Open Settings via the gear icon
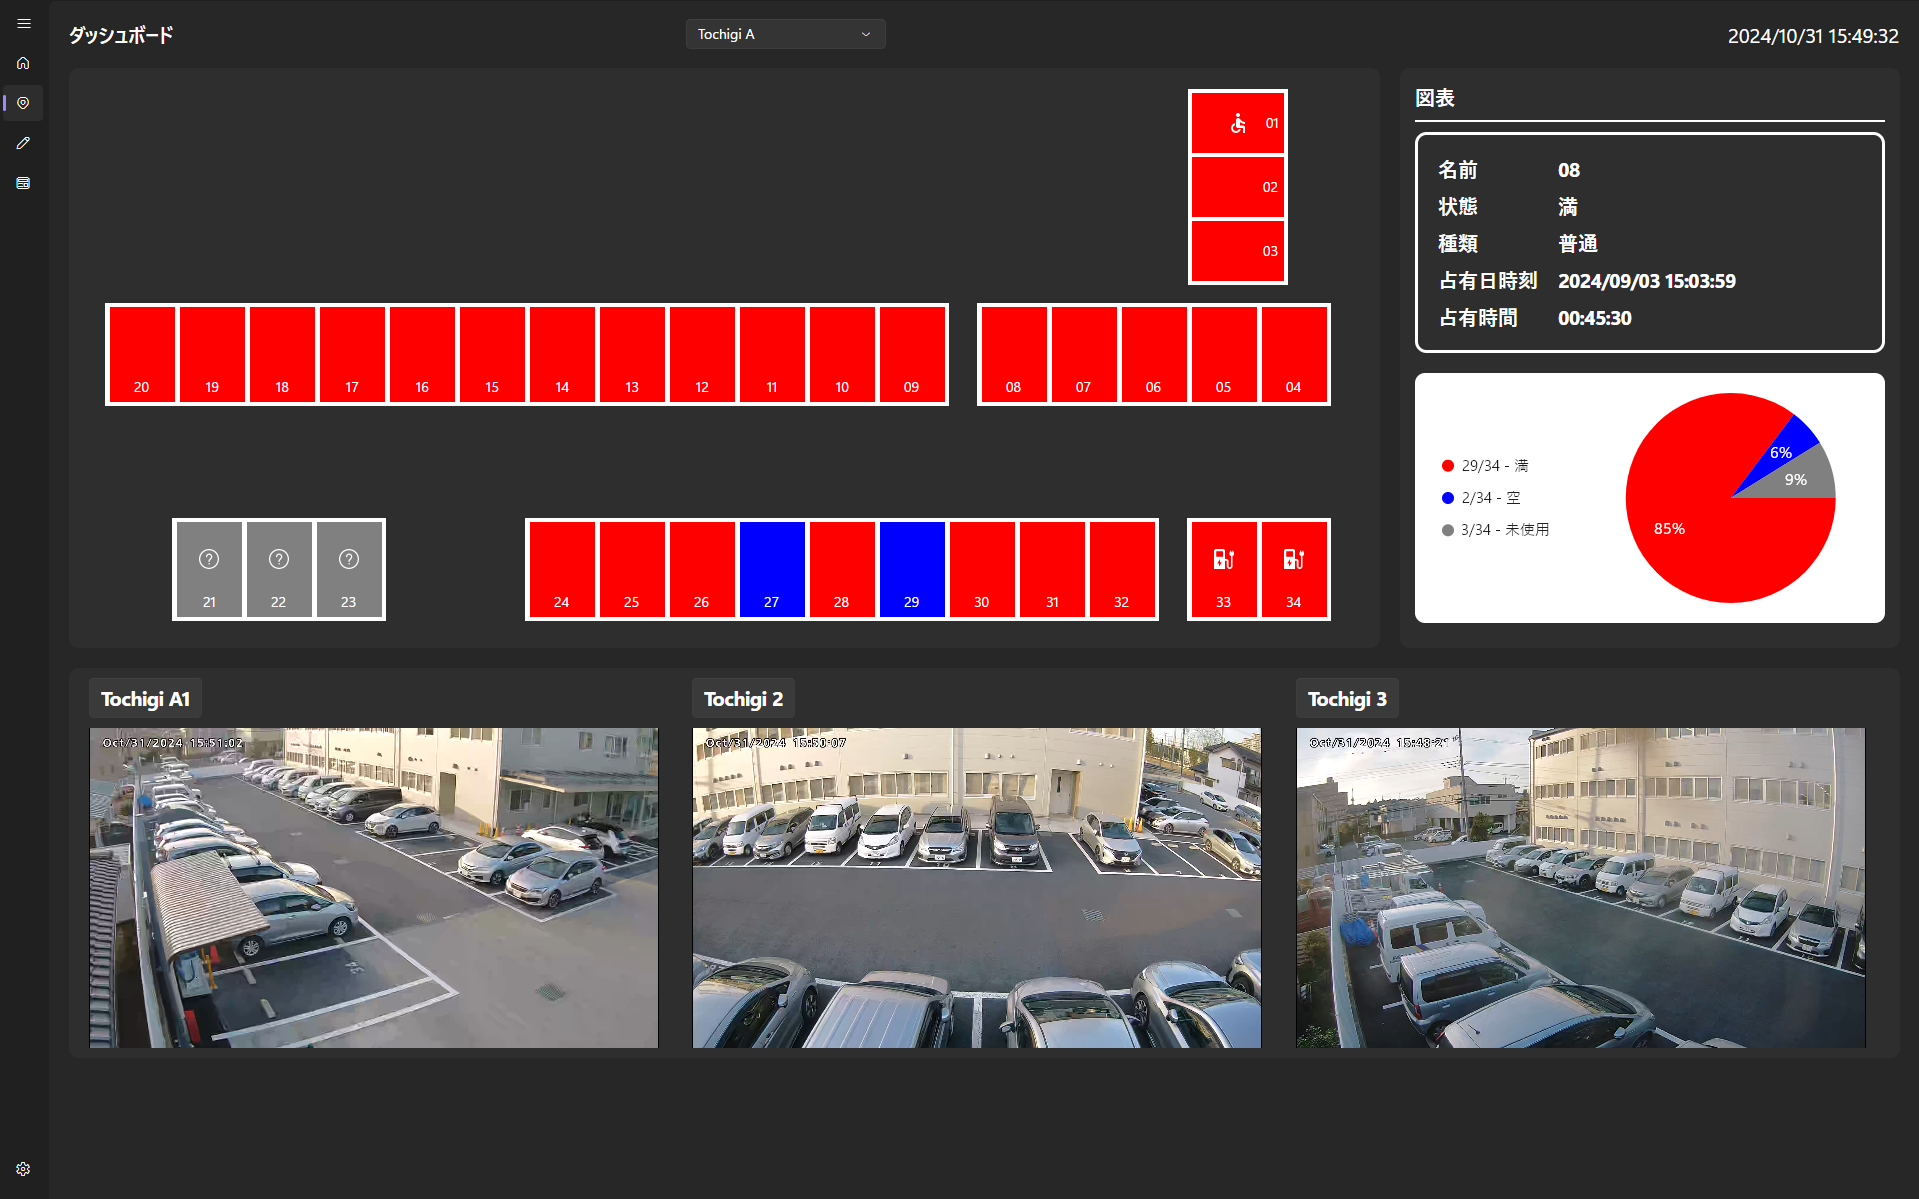The height and width of the screenshot is (1199, 1919). 22,1168
